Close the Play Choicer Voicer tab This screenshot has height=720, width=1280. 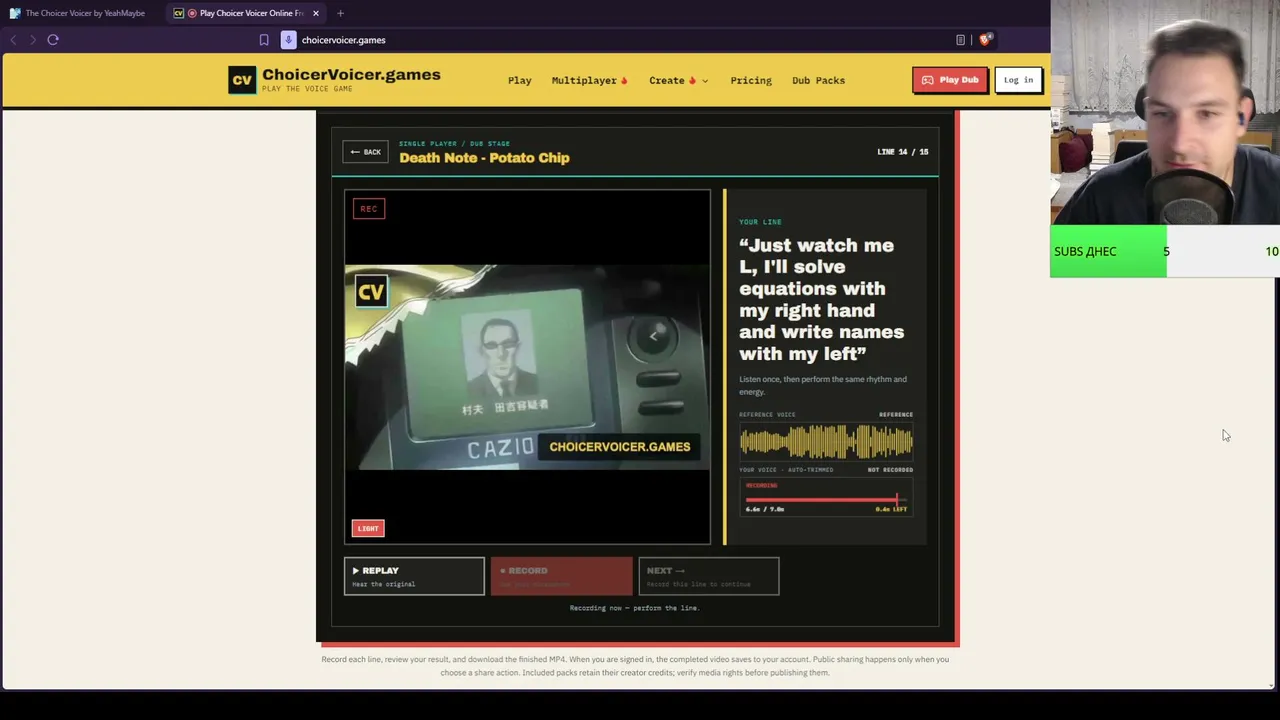coord(316,13)
